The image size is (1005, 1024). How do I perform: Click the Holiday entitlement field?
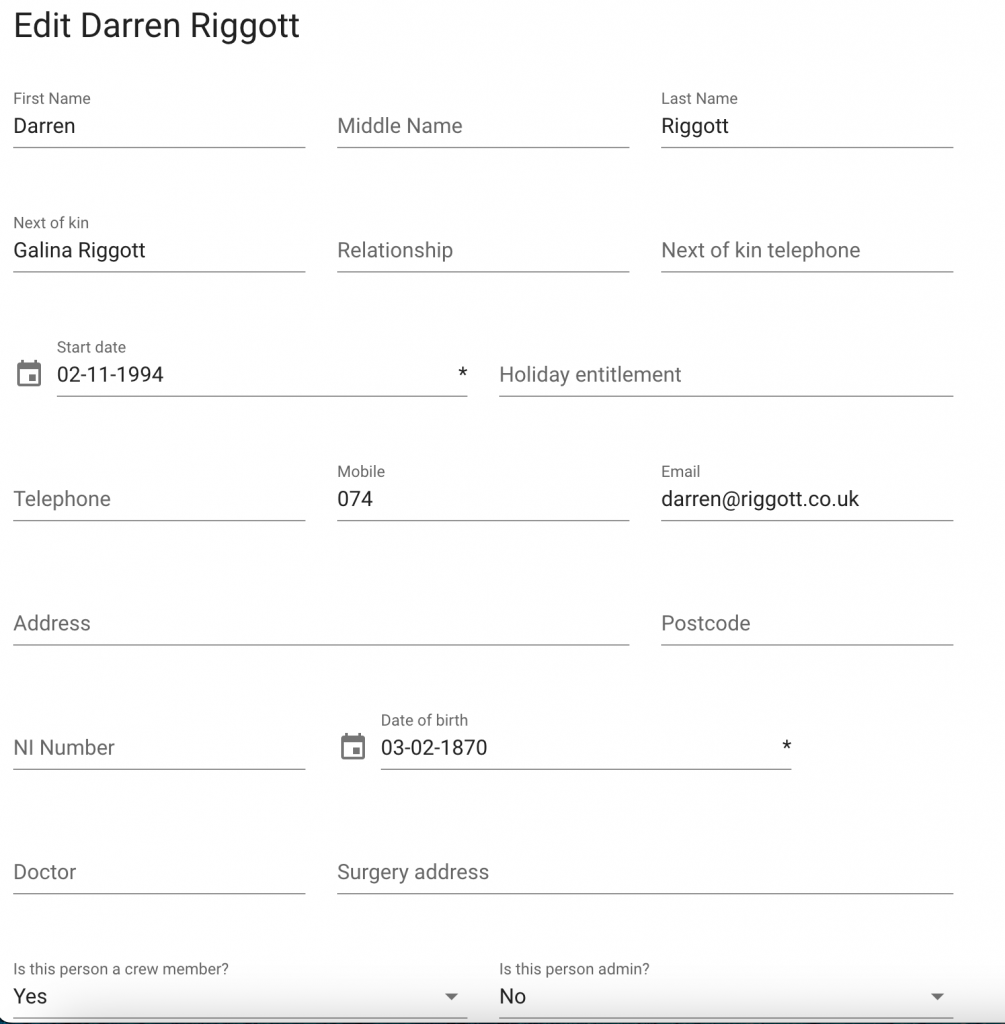coord(725,375)
